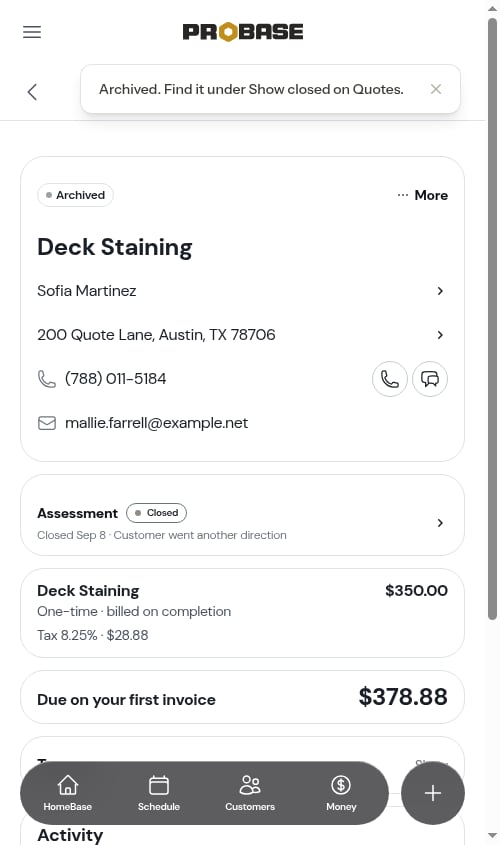Click 'Due on your first invoice' label

coord(127,700)
